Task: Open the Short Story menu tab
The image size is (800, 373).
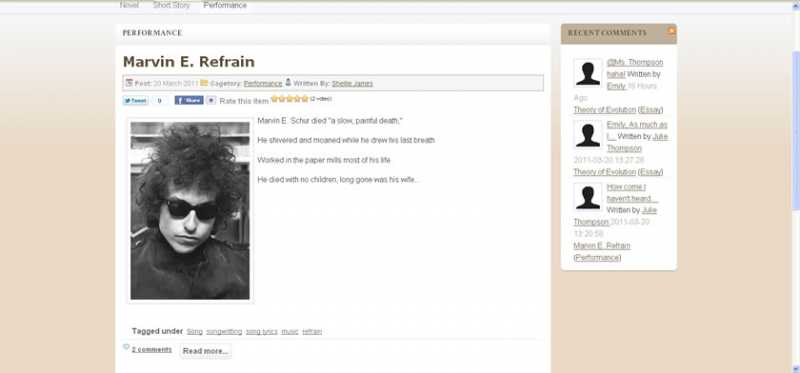Action: 171,5
